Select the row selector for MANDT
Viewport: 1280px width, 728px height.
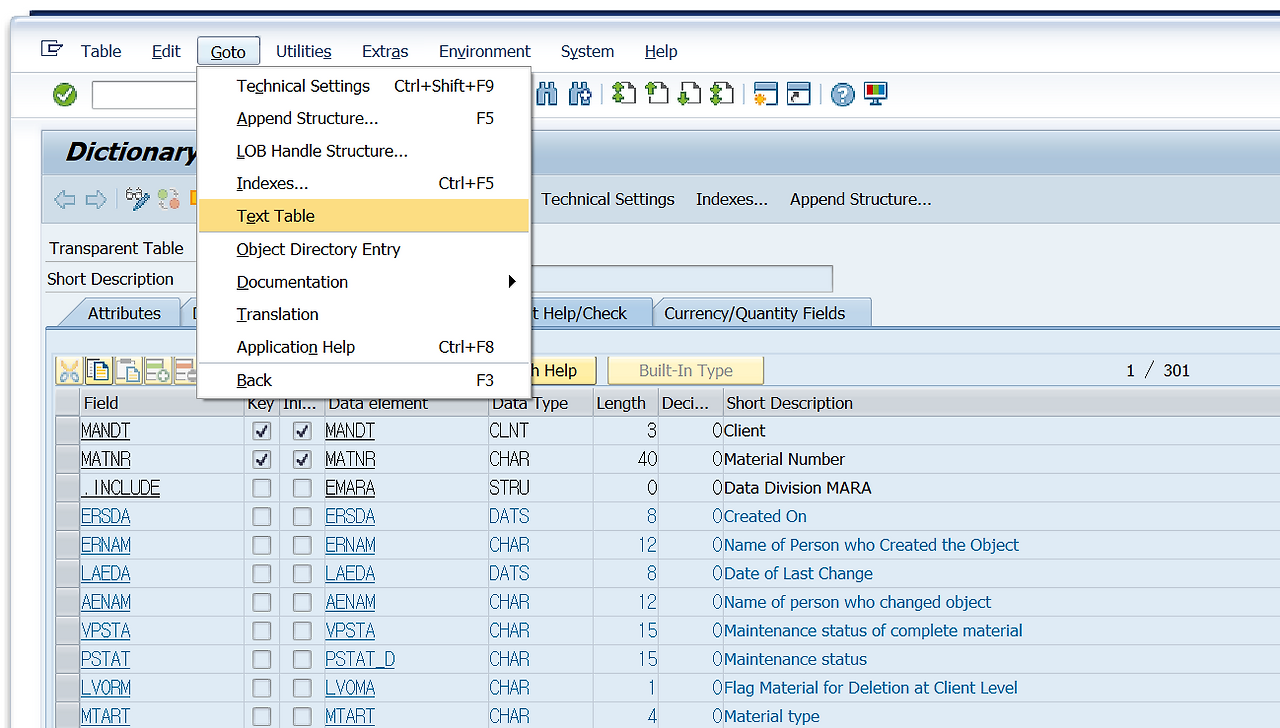[x=67, y=431]
